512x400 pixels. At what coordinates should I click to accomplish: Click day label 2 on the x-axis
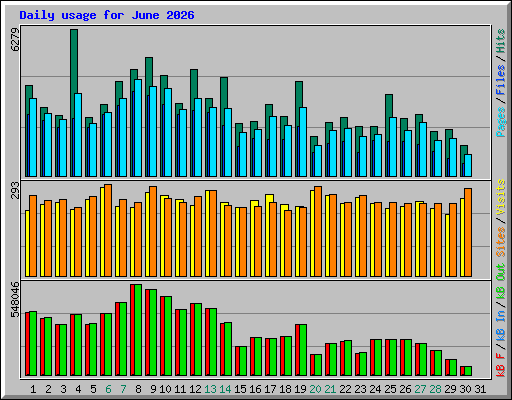point(48,389)
